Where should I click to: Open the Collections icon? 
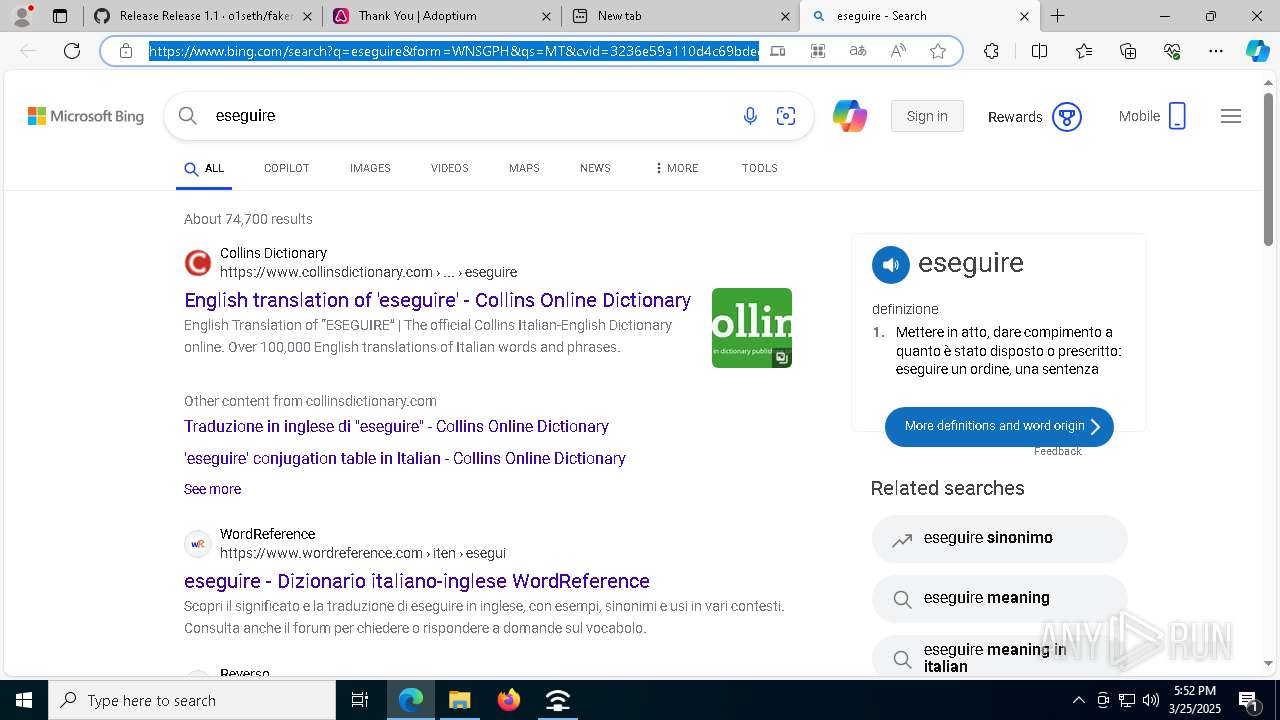coord(1128,51)
